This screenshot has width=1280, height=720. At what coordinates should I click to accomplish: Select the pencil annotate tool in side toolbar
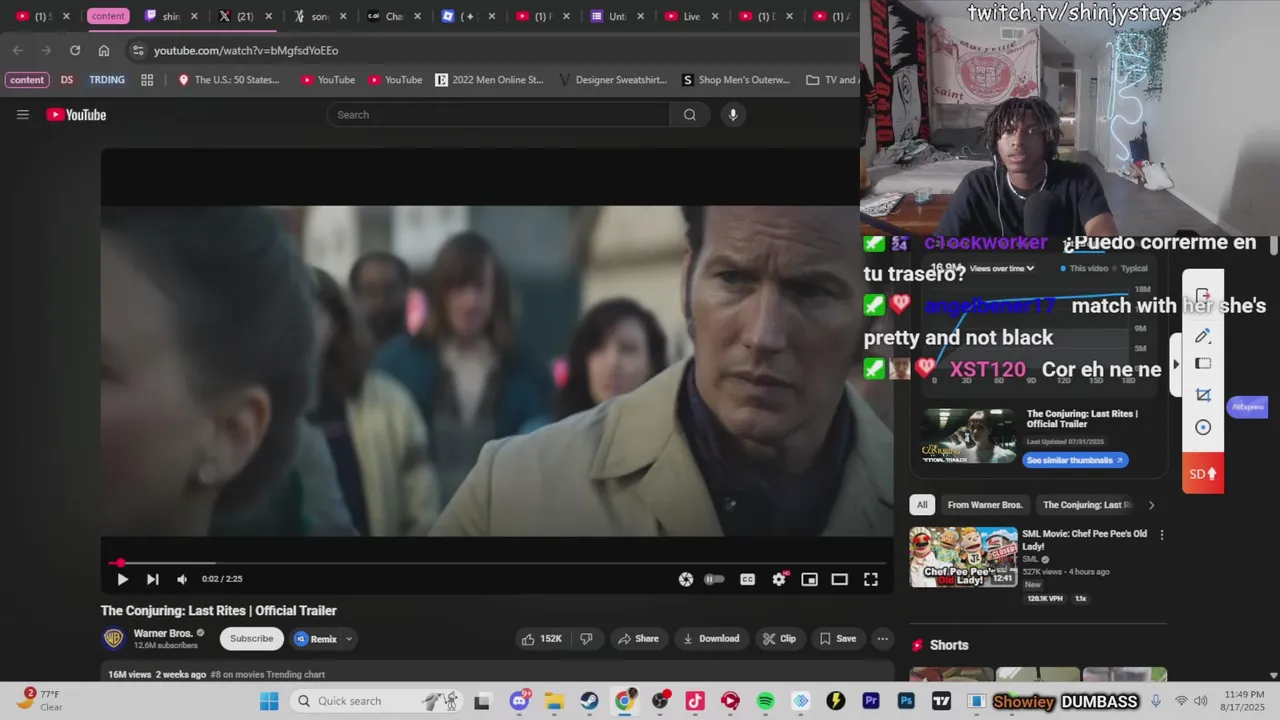coord(1203,336)
